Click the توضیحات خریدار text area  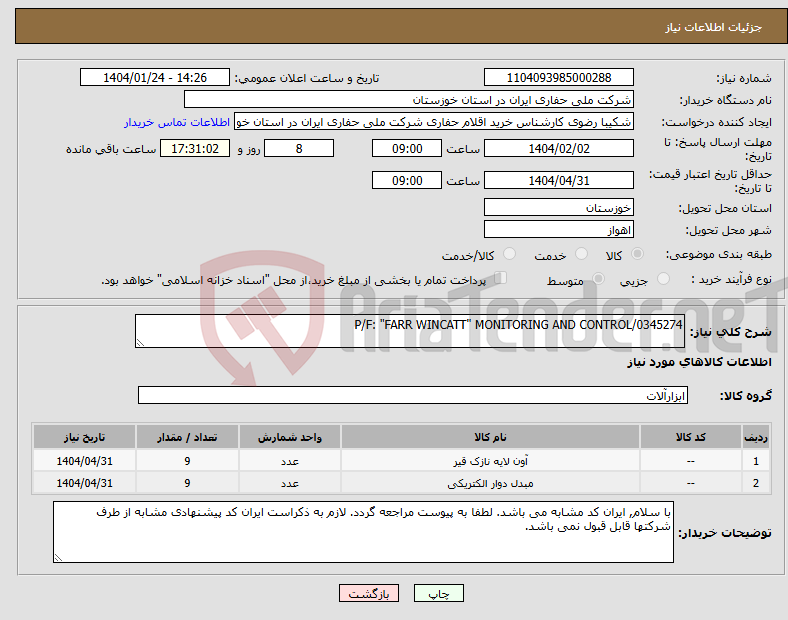click(x=363, y=532)
